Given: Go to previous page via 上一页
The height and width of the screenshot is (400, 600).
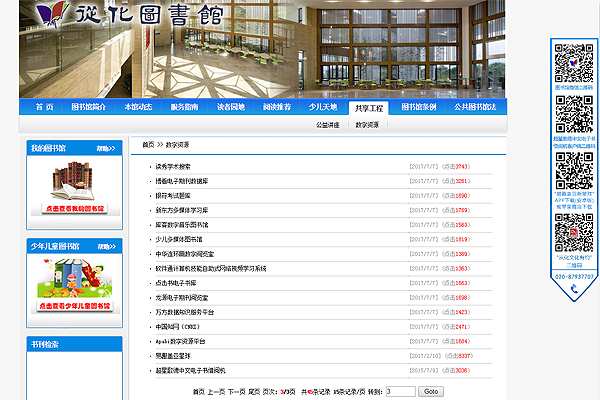Looking at the screenshot, I should coord(216,391).
